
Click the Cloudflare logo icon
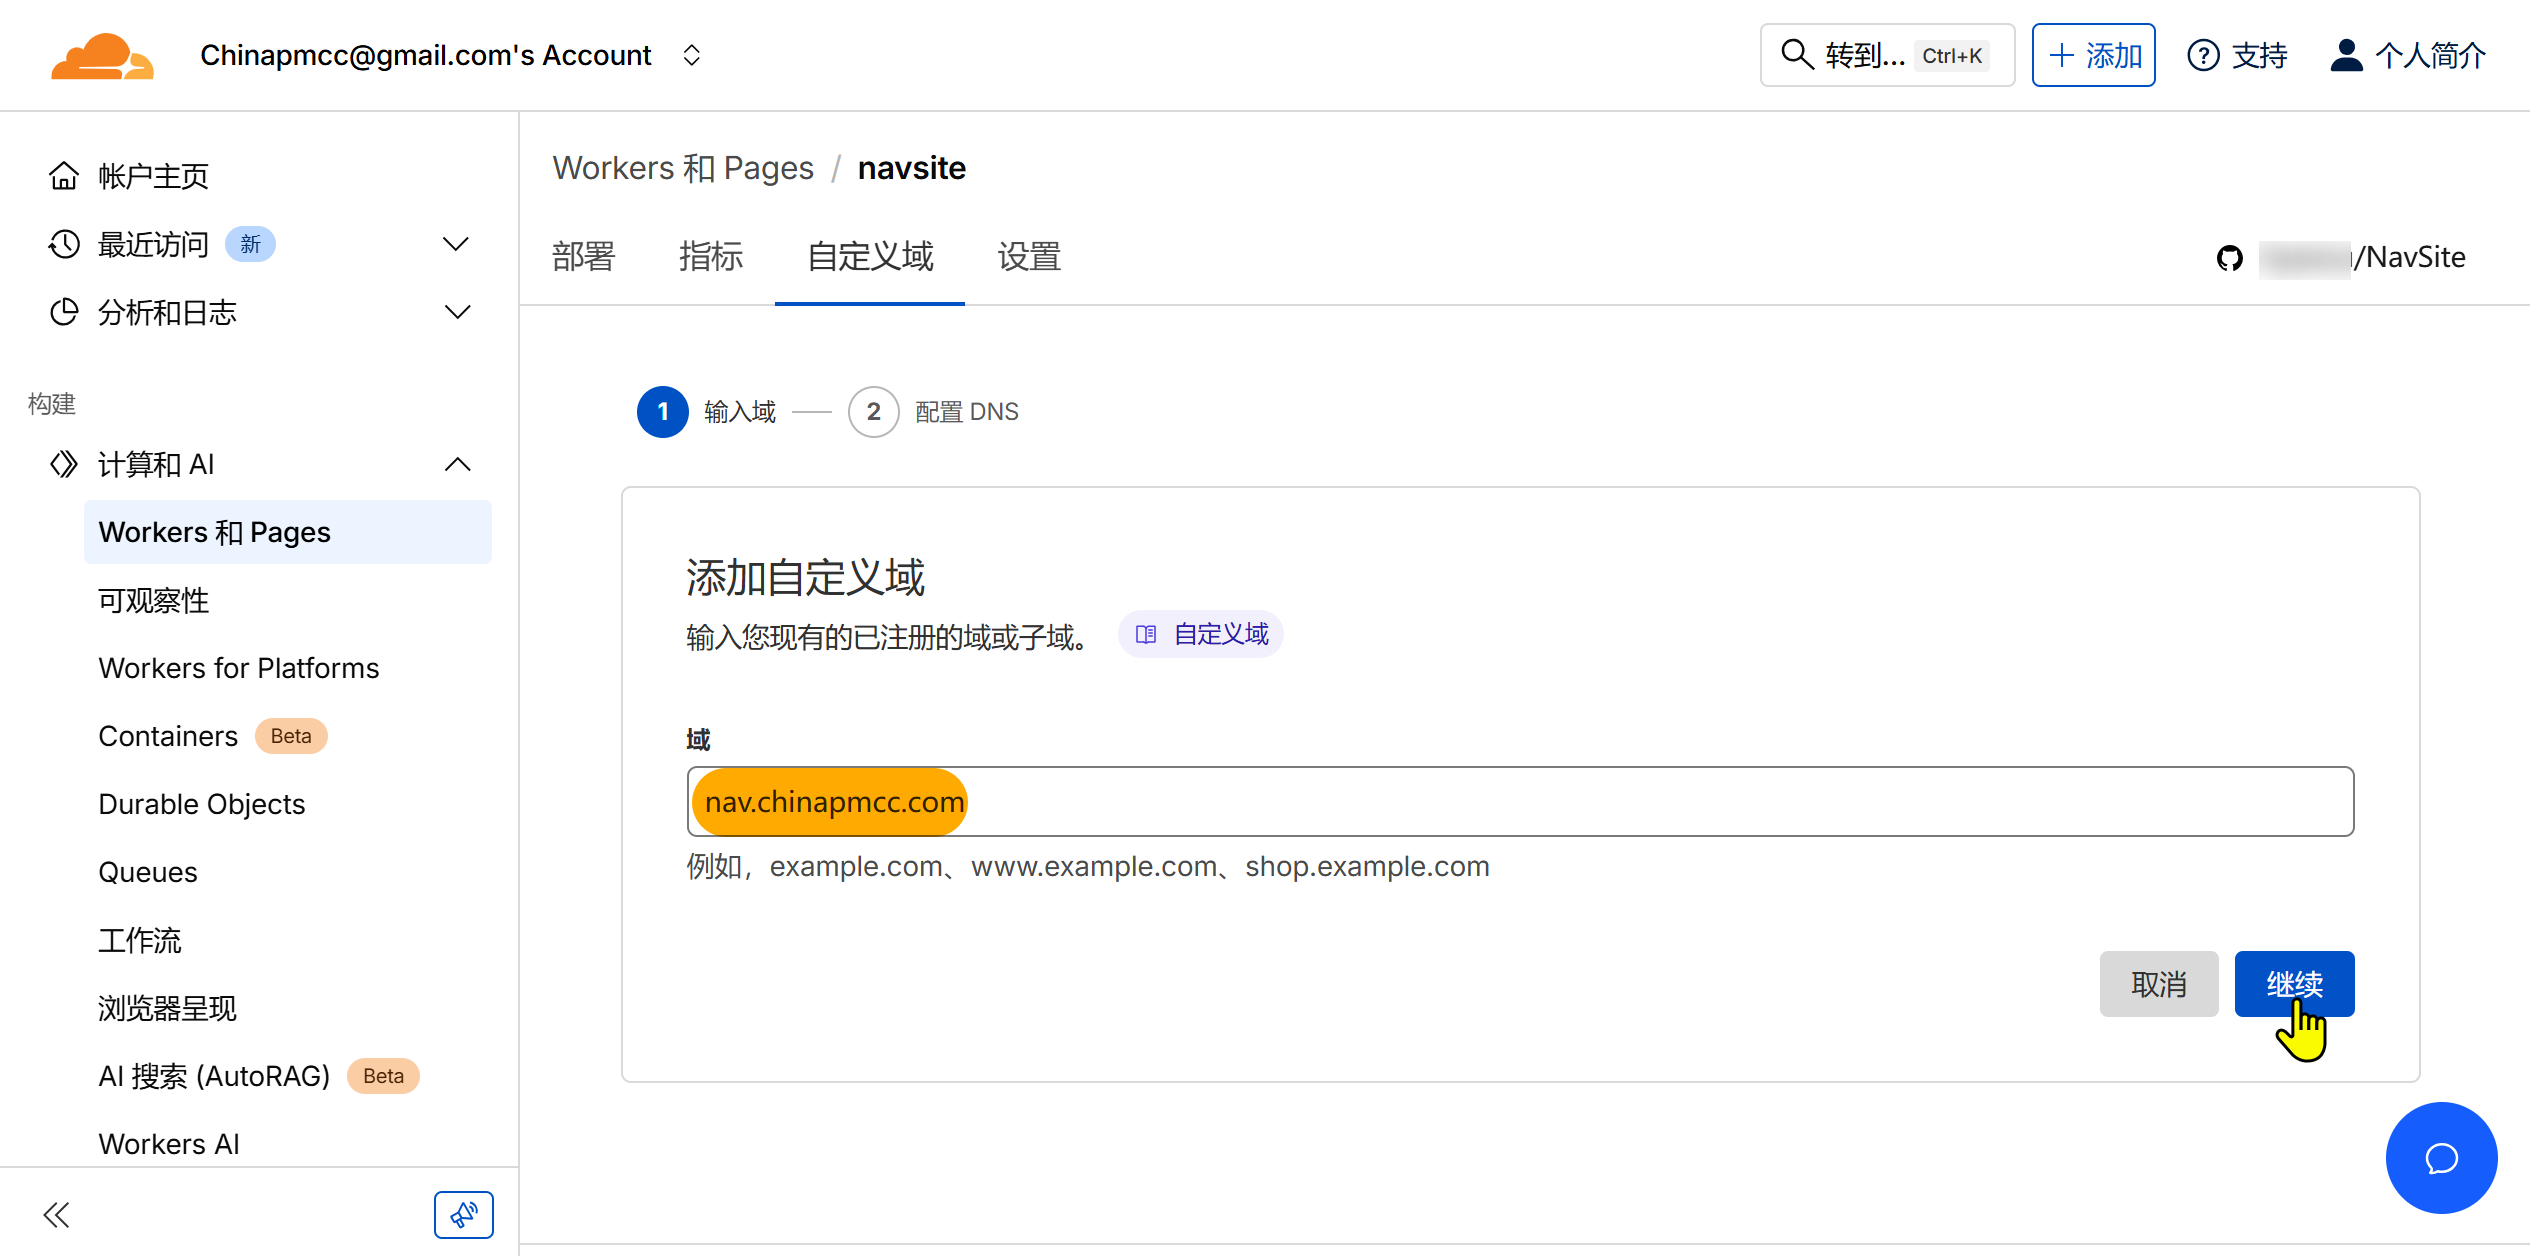pyautogui.click(x=102, y=56)
